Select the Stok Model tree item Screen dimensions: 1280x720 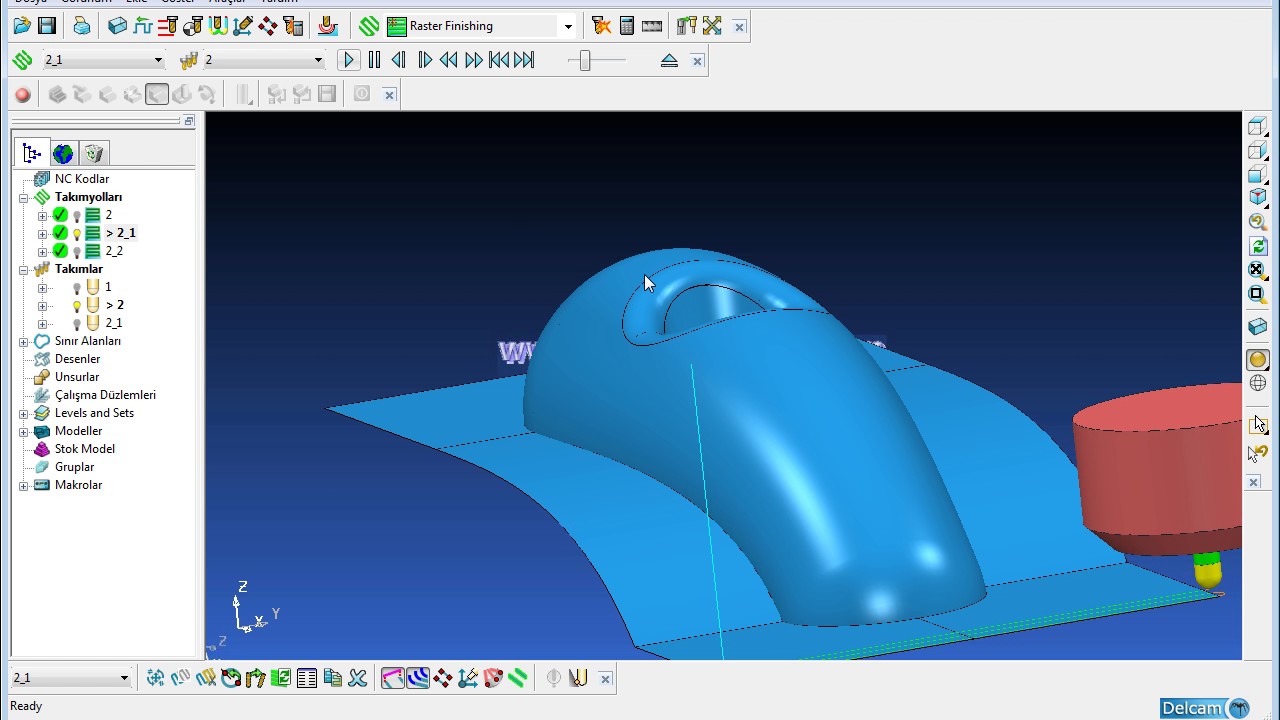coord(84,449)
